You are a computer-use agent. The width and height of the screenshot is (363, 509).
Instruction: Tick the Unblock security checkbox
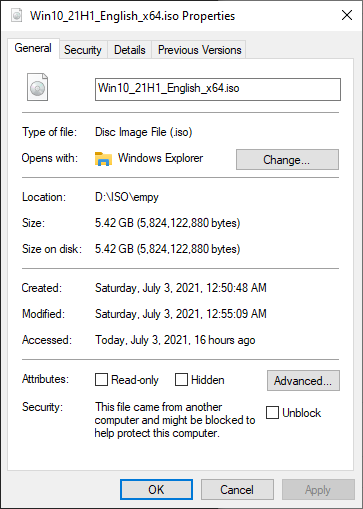(x=272, y=412)
